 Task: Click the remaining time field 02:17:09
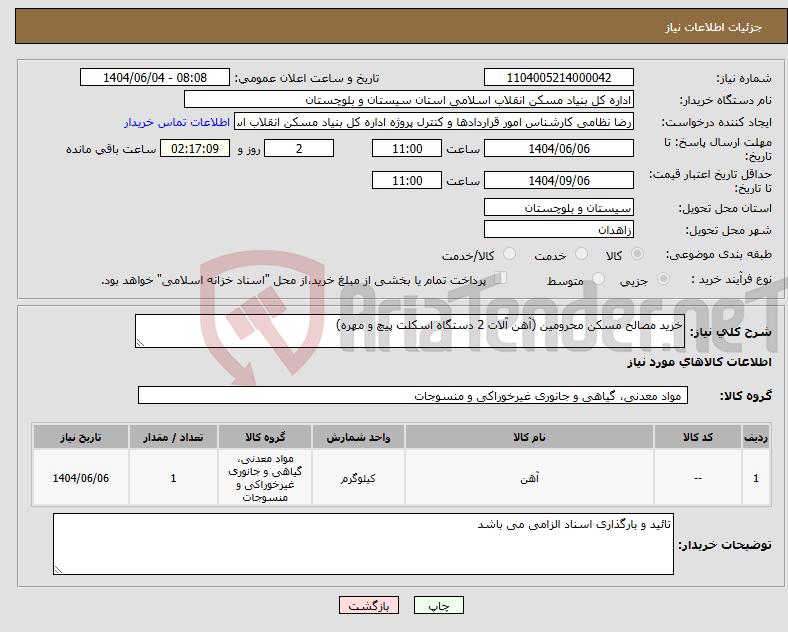195,148
